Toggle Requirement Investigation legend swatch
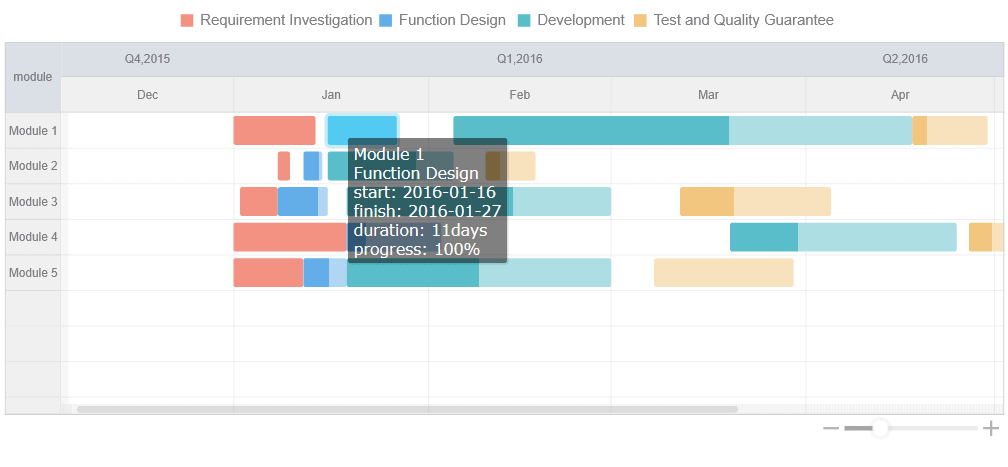 tap(187, 20)
